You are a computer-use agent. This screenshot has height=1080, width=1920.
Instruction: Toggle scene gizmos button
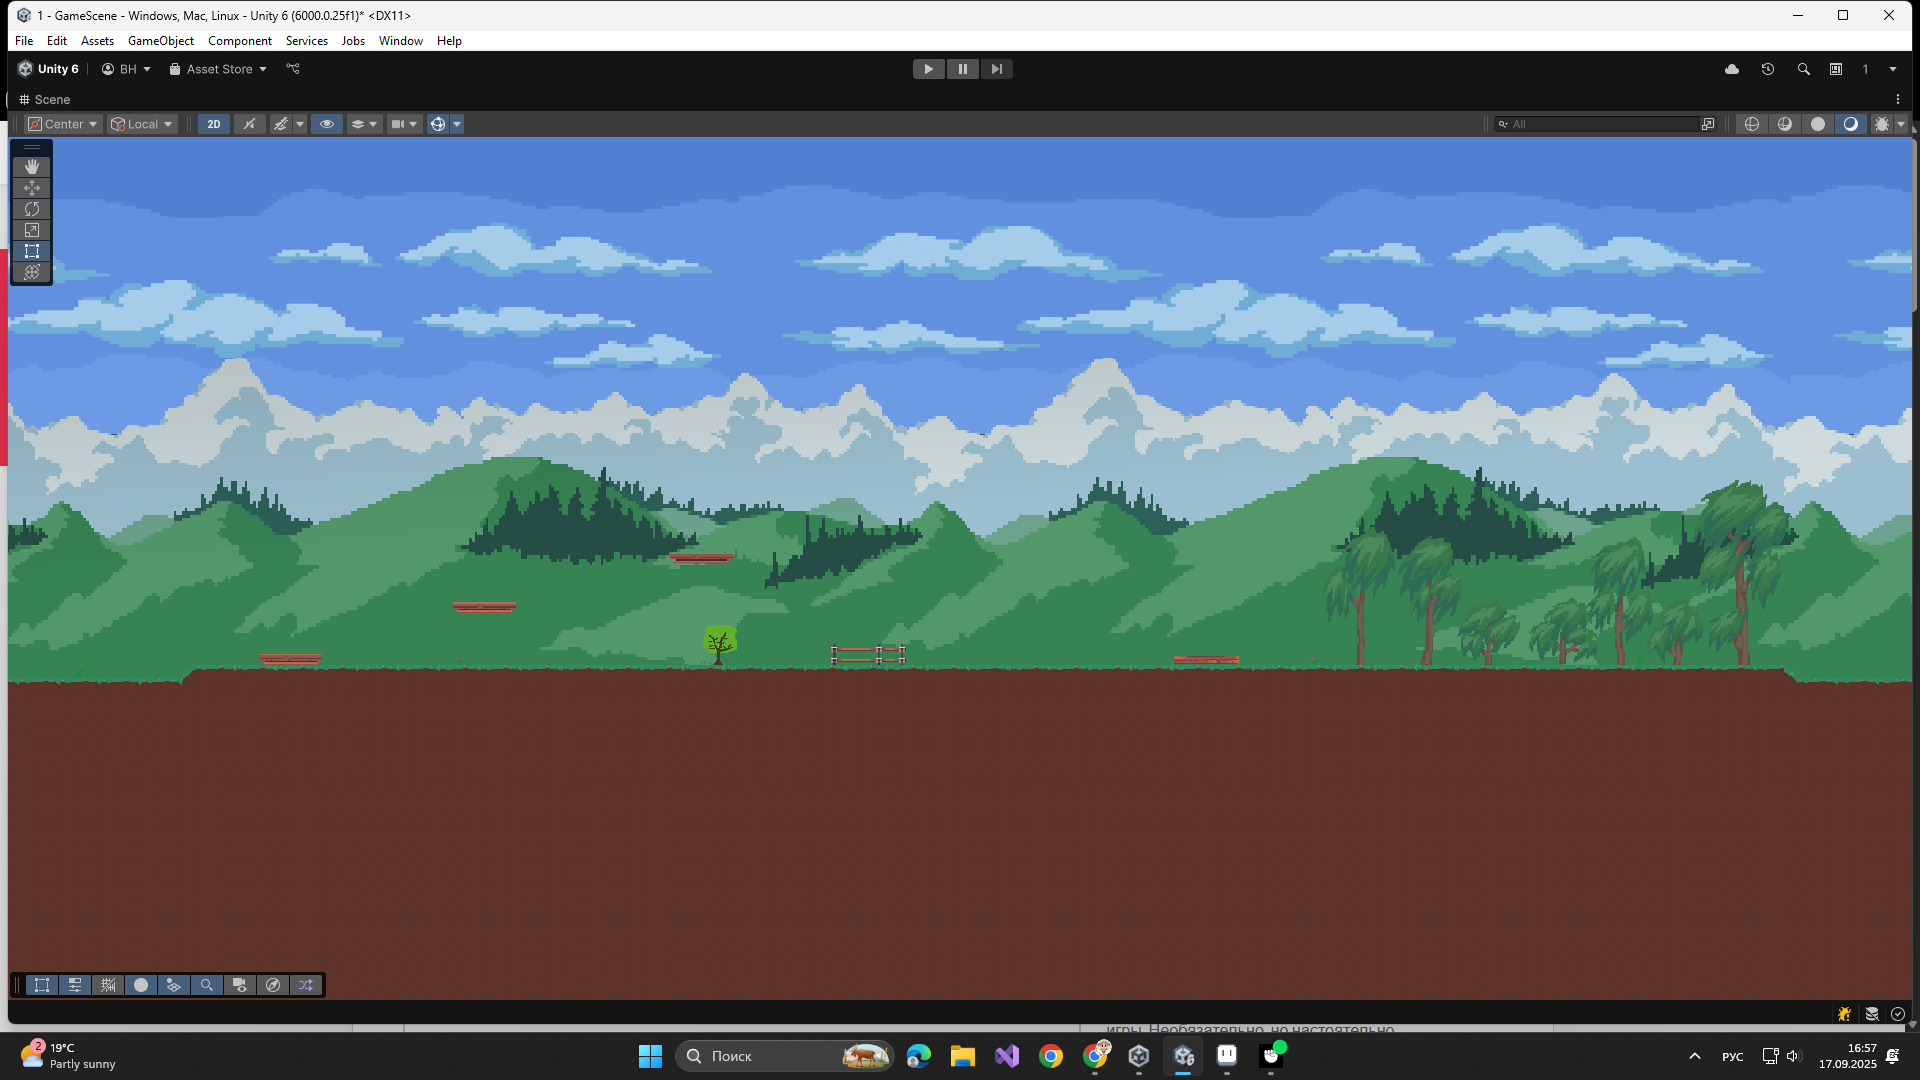[438, 124]
